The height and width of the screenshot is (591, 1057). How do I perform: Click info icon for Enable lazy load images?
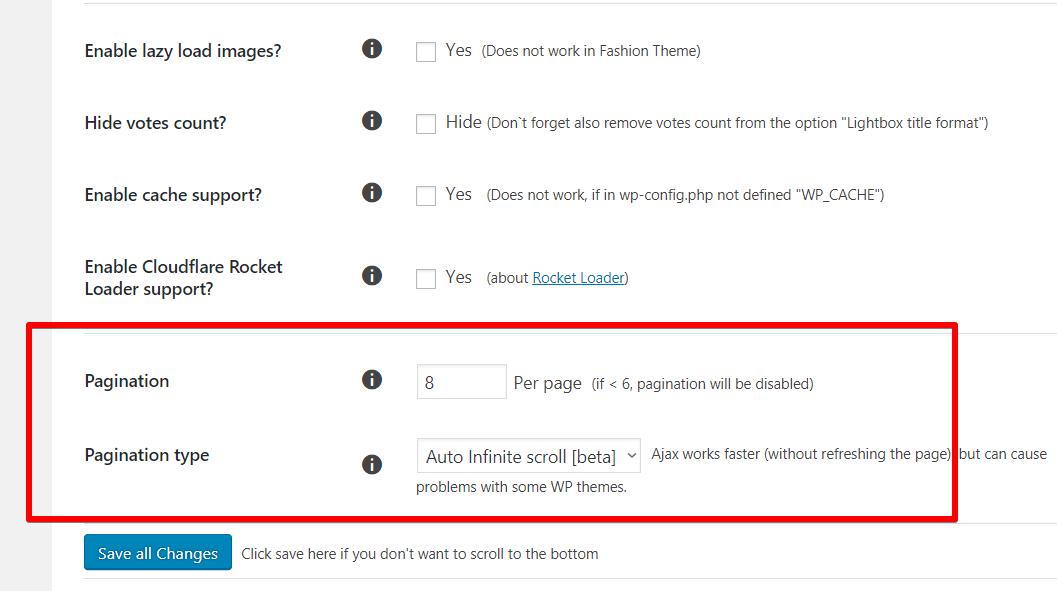[372, 49]
